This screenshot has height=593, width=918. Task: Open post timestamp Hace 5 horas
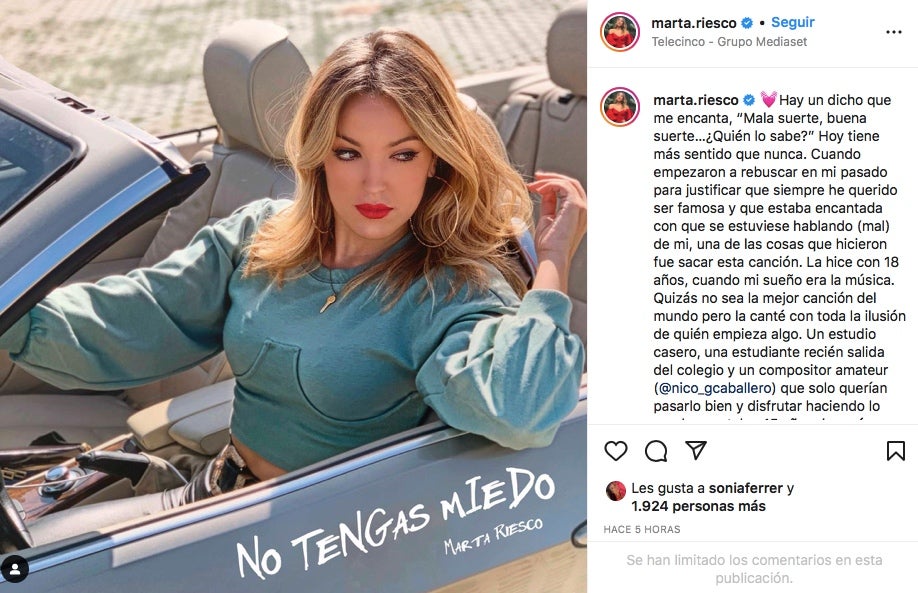pyautogui.click(x=642, y=530)
